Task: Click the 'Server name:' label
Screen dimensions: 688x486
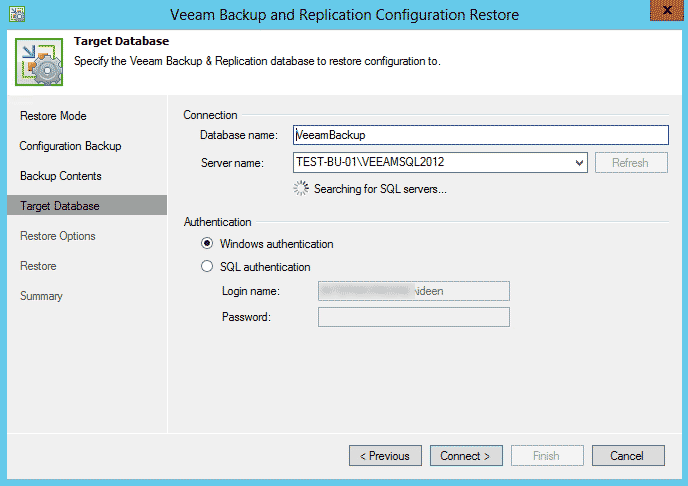Action: (x=232, y=163)
